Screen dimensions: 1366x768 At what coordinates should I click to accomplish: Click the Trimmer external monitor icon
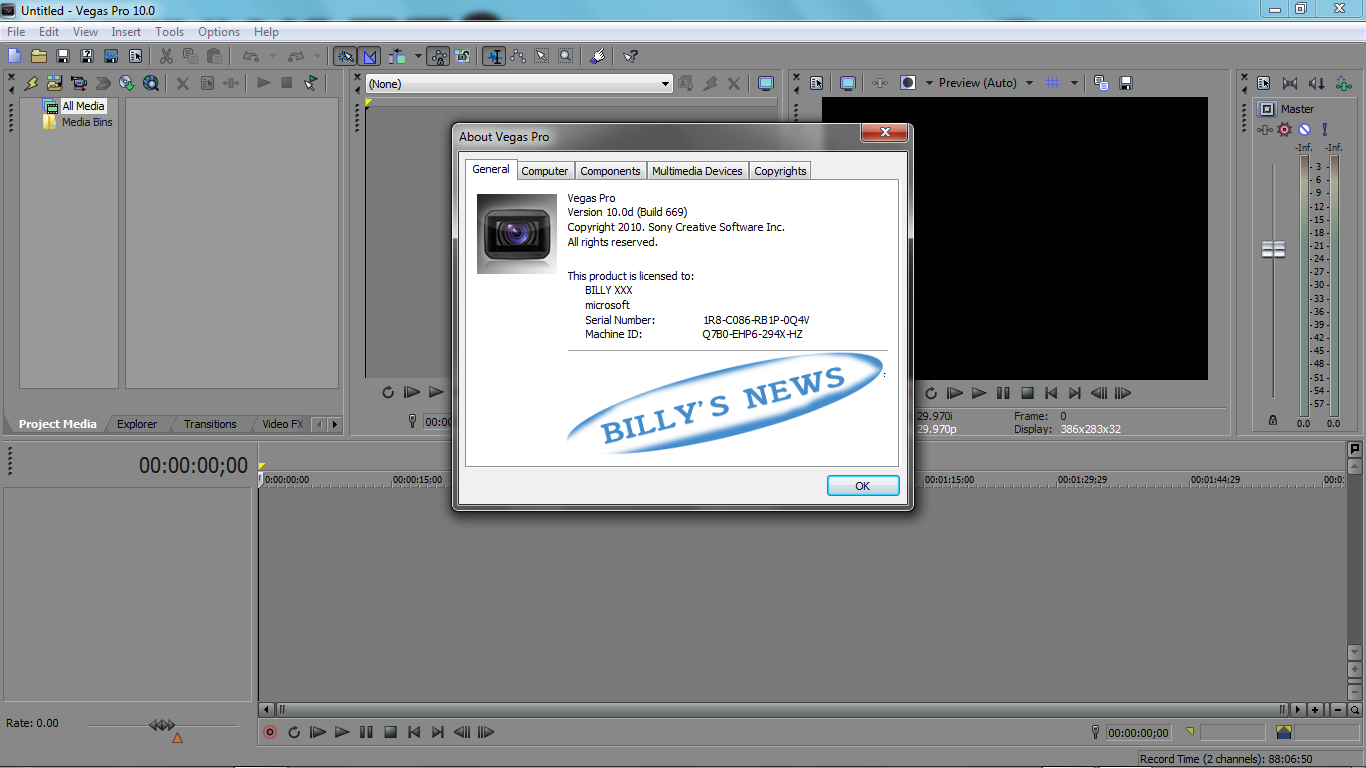(x=766, y=83)
